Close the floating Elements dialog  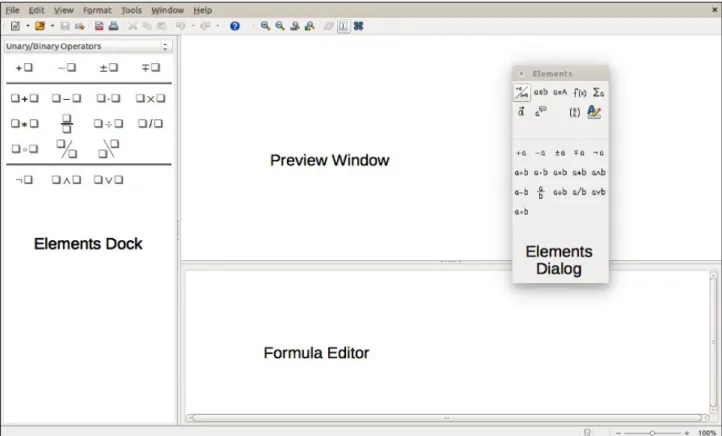pyautogui.click(x=521, y=74)
